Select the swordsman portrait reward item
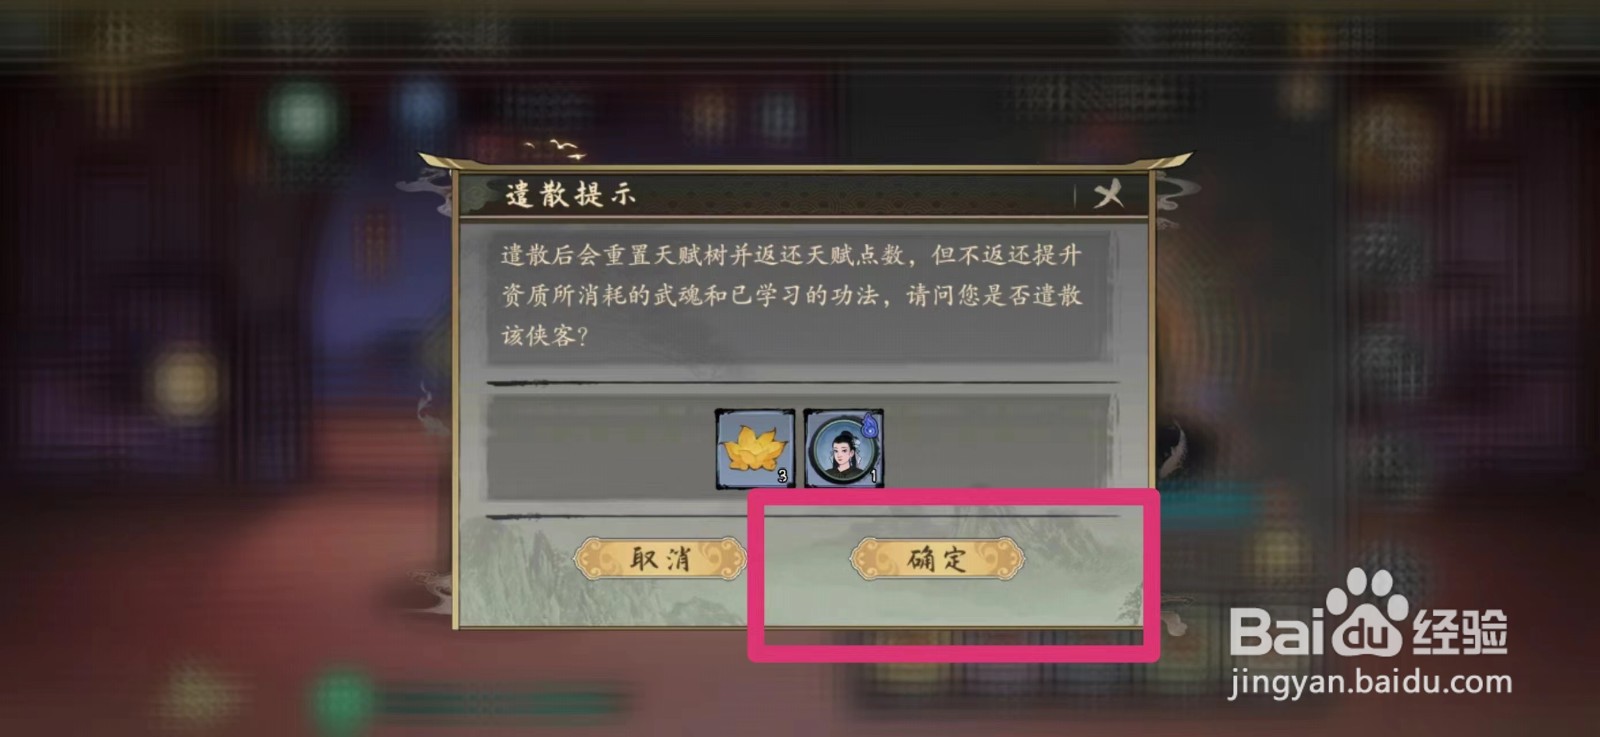This screenshot has width=1600, height=737. point(844,448)
